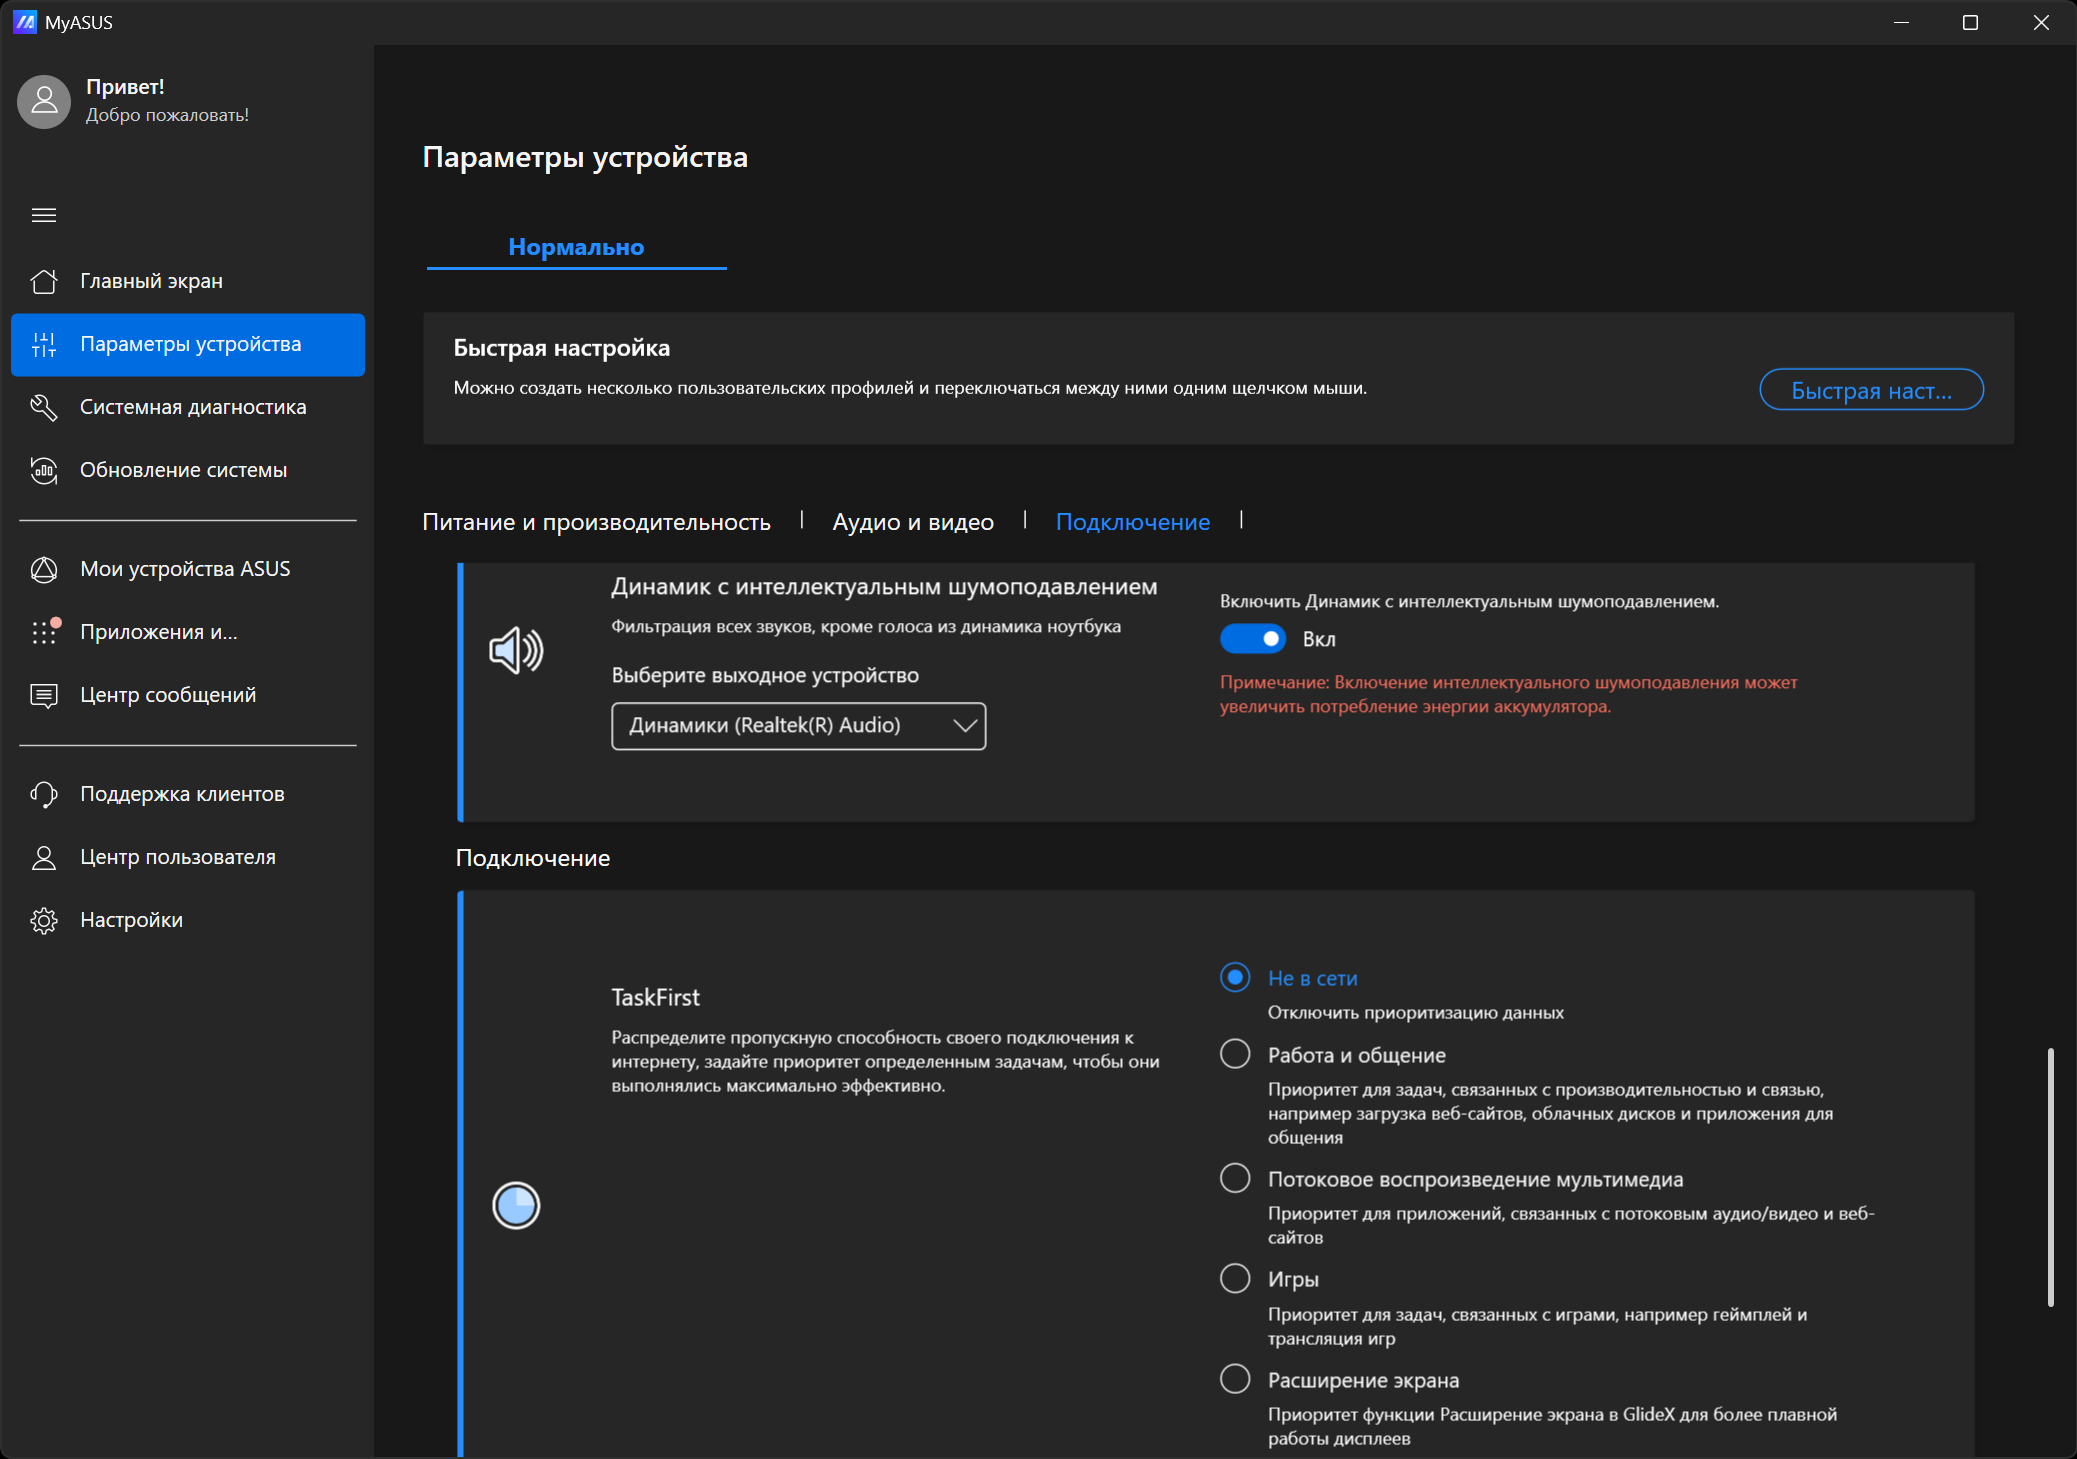Open Мои устройства ASUS icon

tap(44, 569)
